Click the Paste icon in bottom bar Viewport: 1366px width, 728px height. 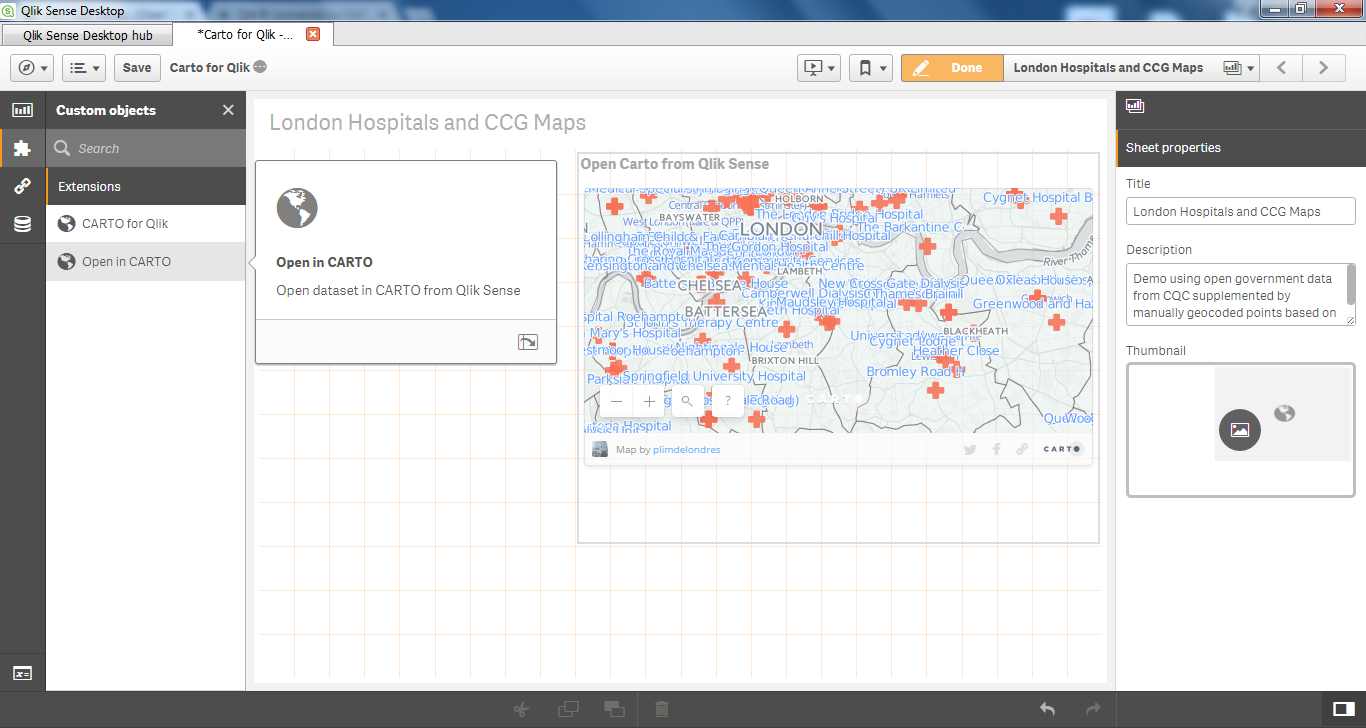615,709
